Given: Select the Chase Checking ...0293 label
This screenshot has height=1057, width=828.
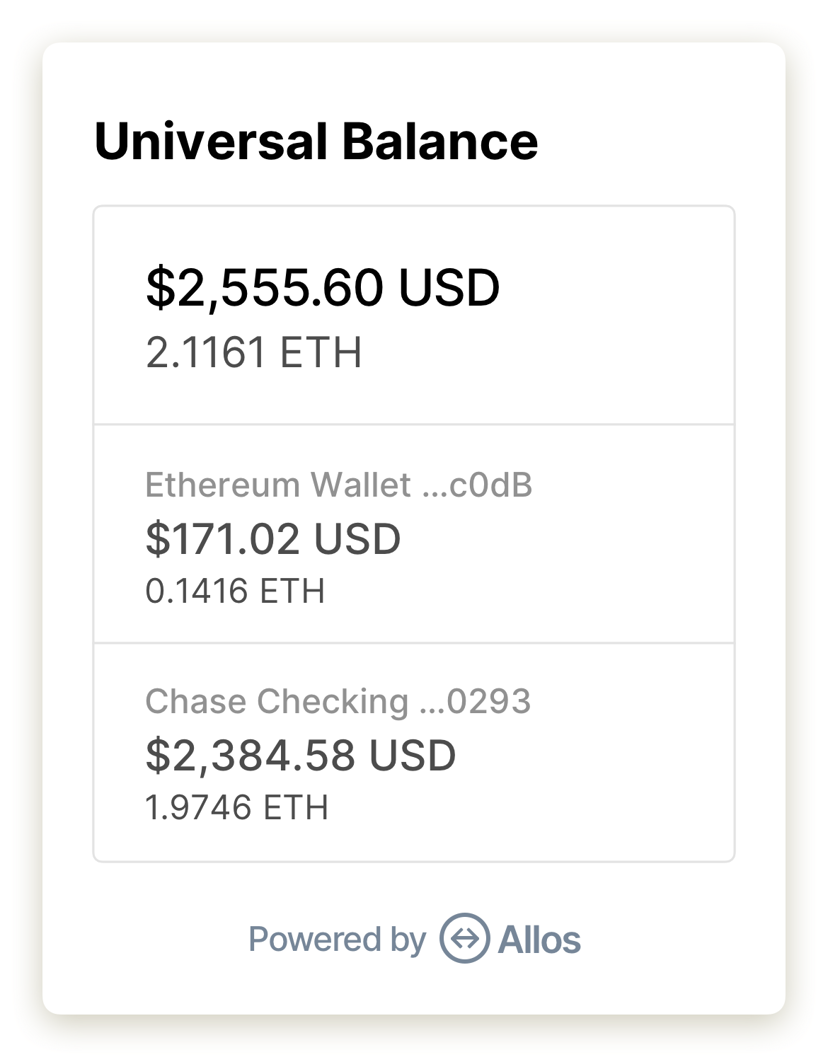Looking at the screenshot, I should tap(338, 702).
